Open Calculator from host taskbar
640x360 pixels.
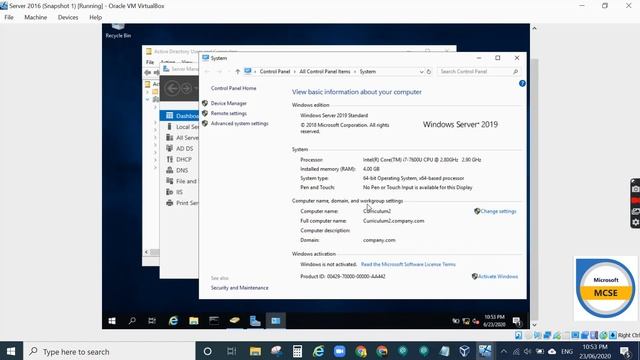[297, 351]
